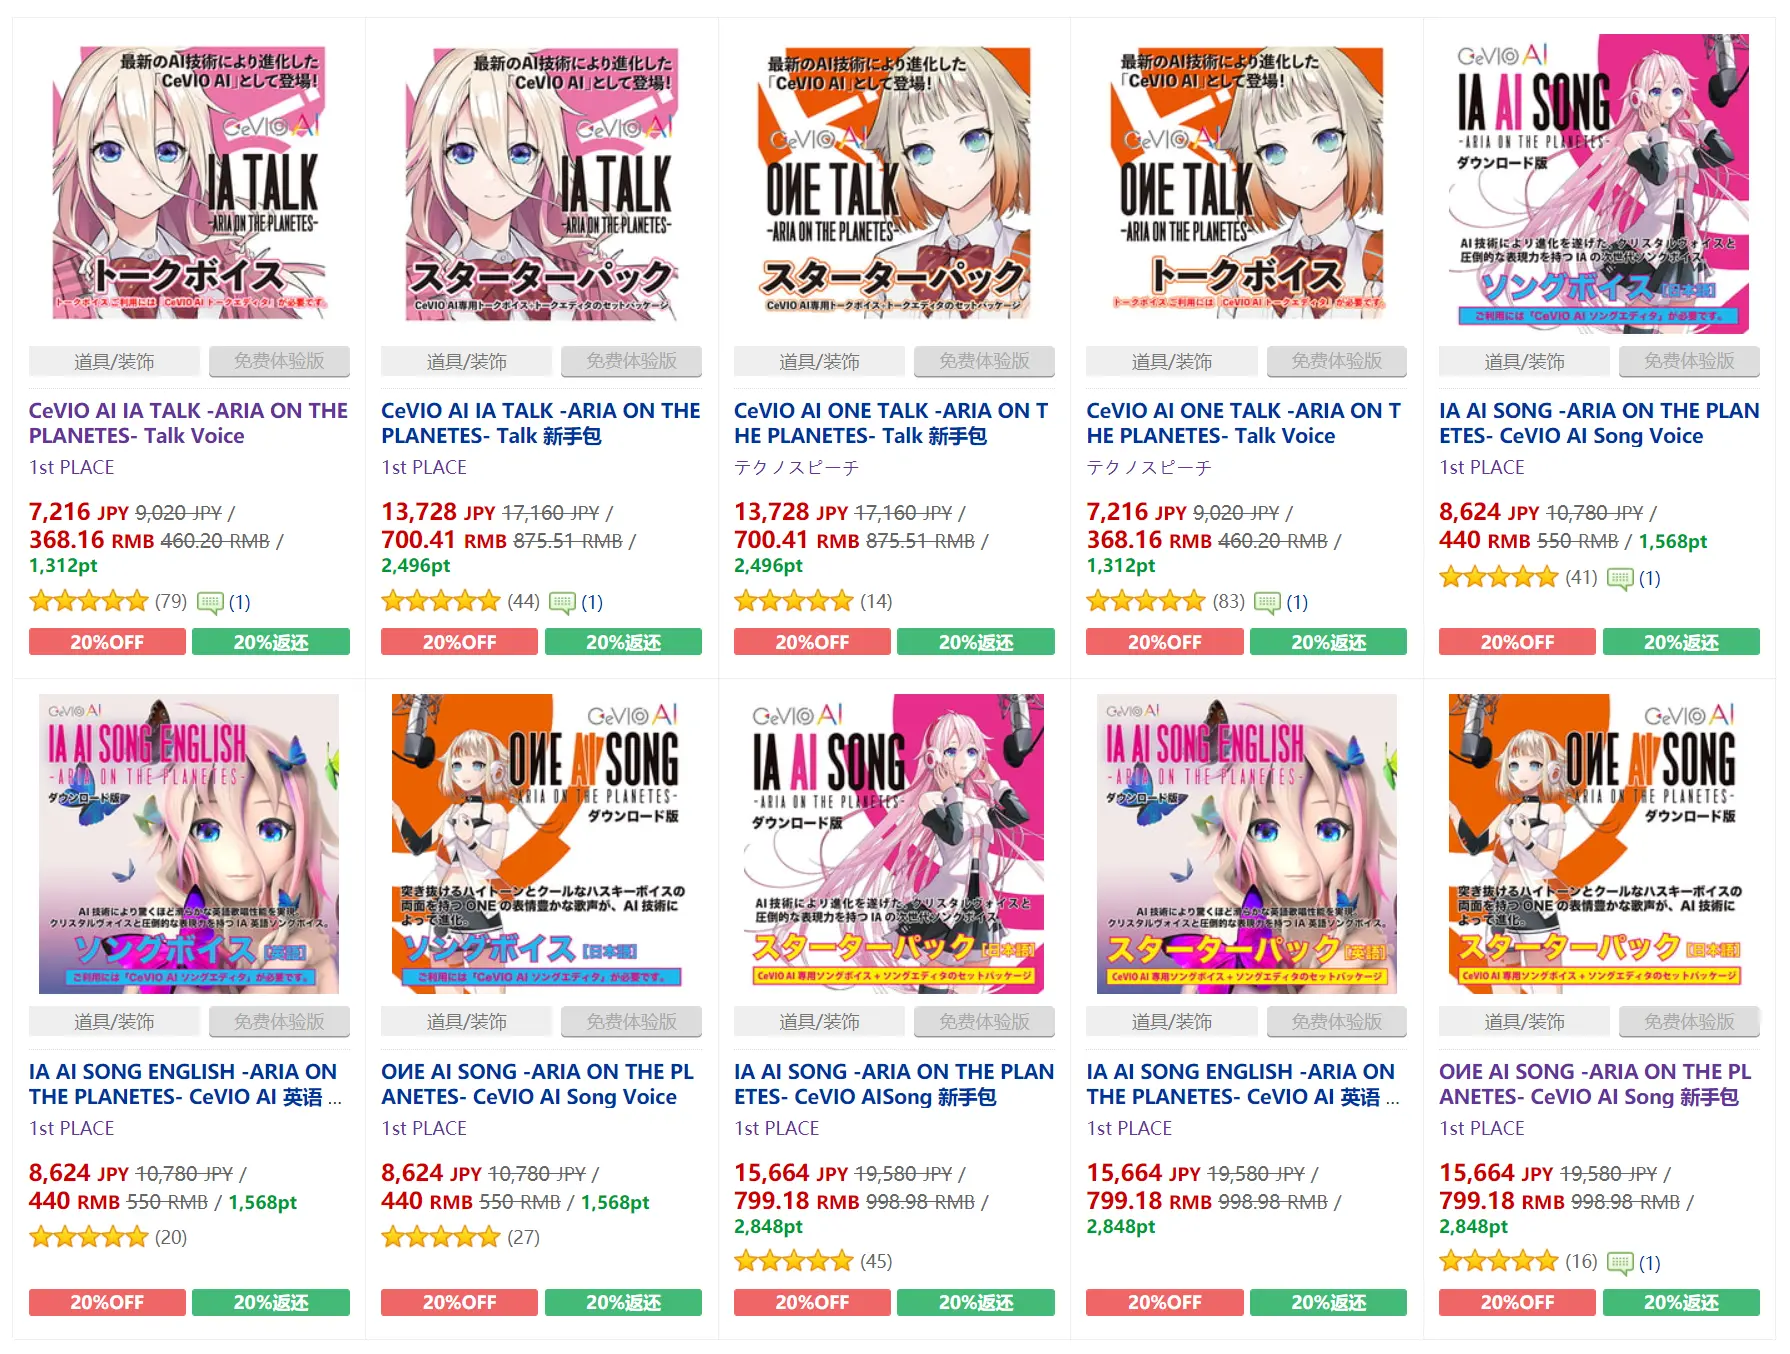
Task: Open comment icon for OИE AI SONG 新手包
Action: (1620, 1263)
